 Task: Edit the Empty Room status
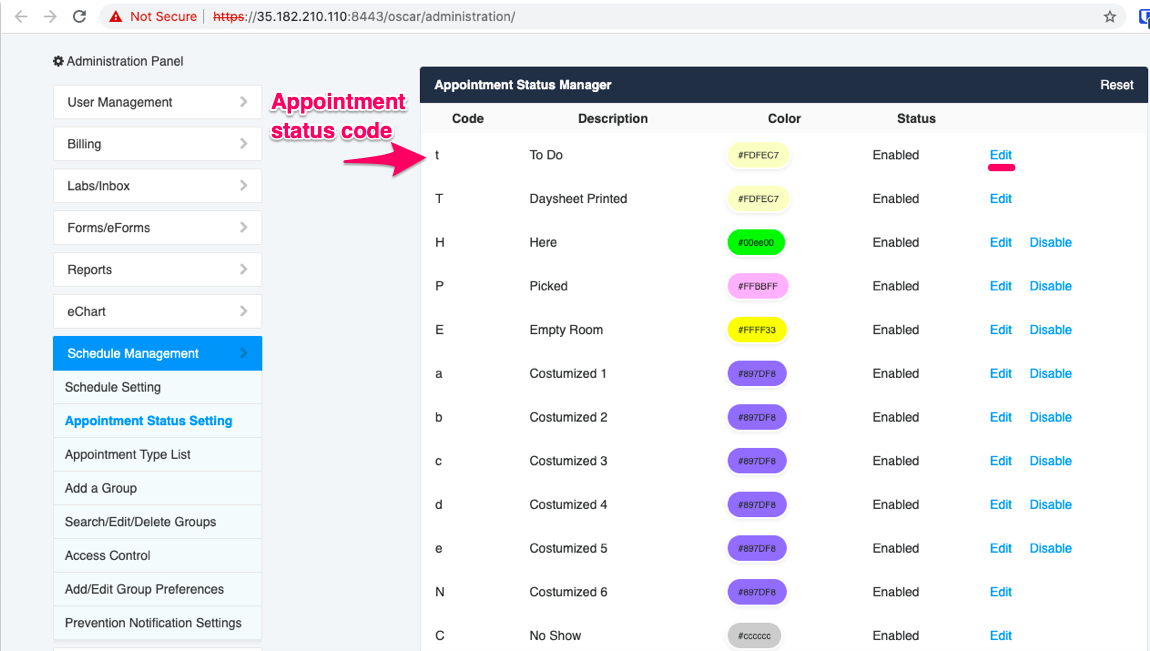point(1000,330)
